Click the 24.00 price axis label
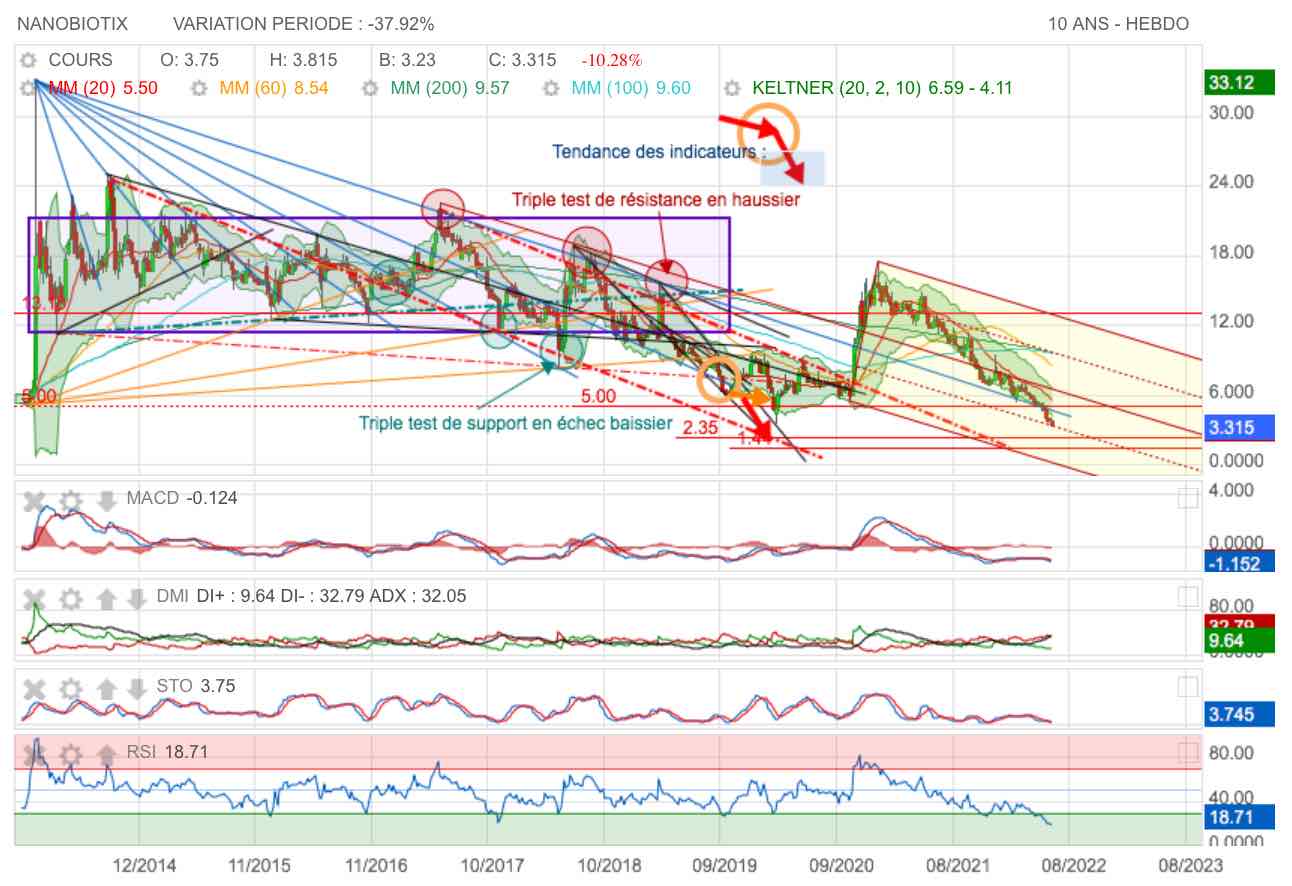 1232,182
